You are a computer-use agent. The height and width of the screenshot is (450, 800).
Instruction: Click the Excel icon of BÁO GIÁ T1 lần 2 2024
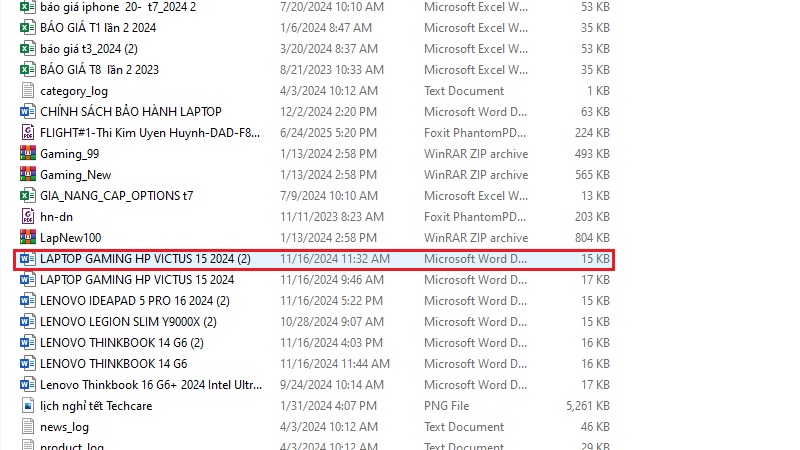pyautogui.click(x=28, y=28)
